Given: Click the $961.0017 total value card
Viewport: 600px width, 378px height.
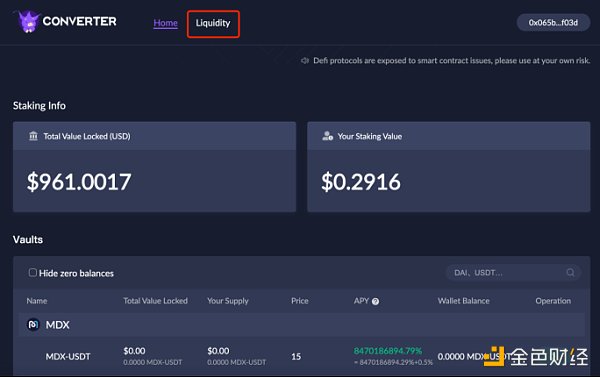Looking at the screenshot, I should (154, 167).
